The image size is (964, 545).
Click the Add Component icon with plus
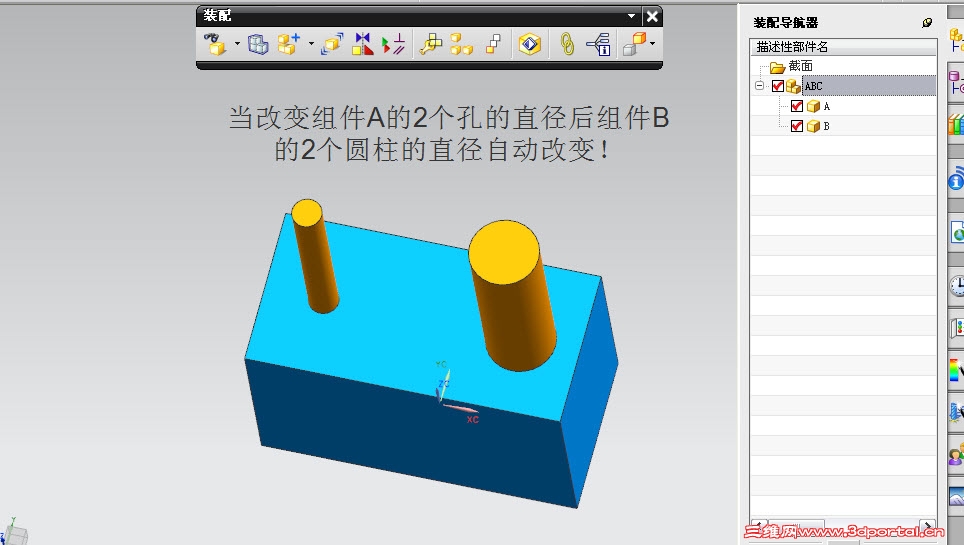point(288,44)
